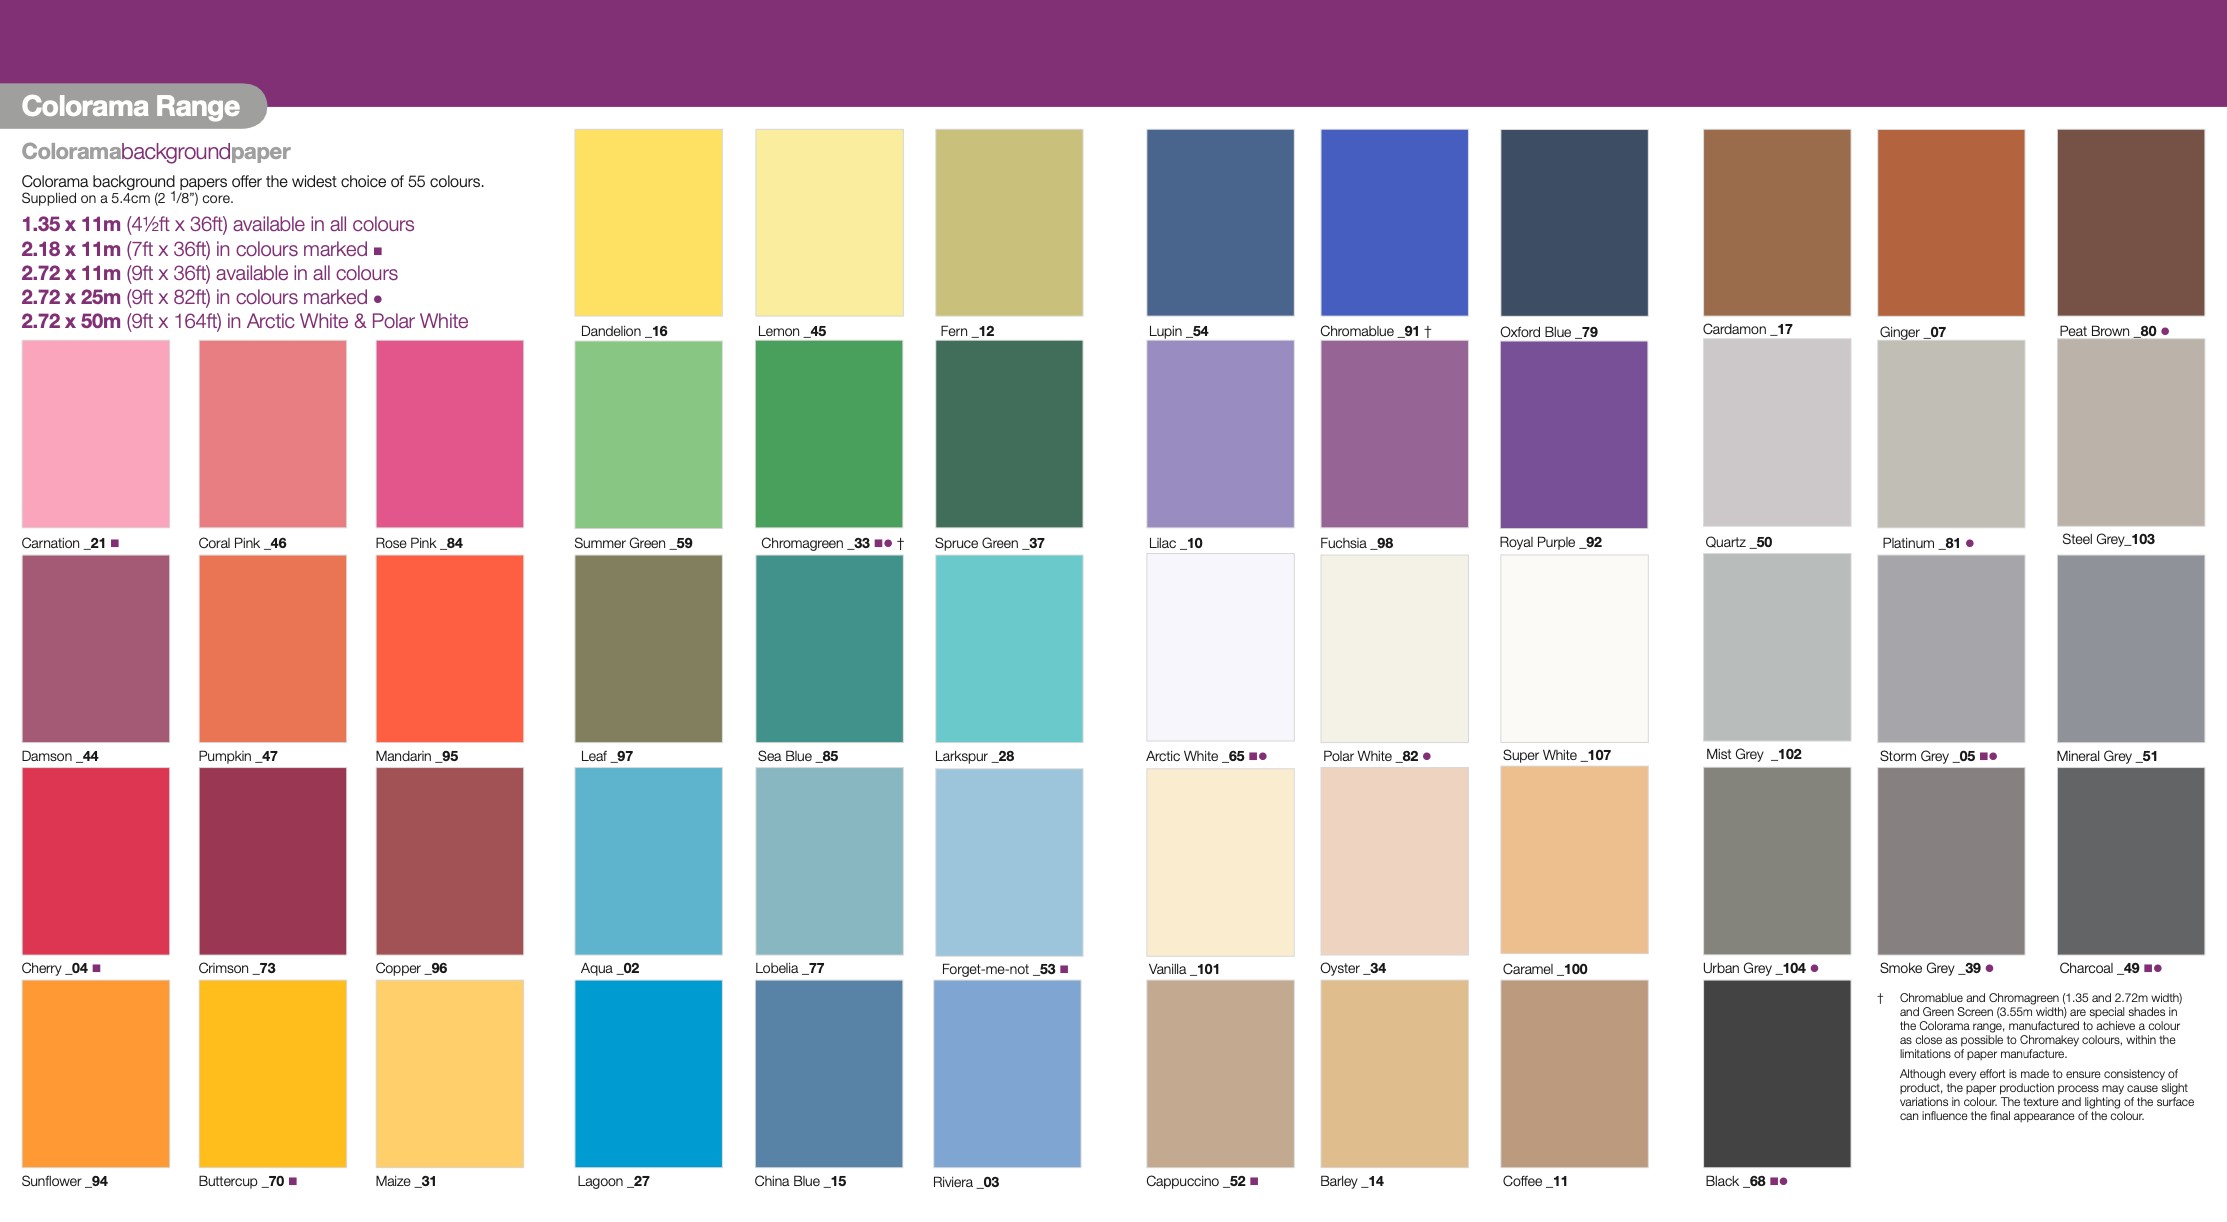The height and width of the screenshot is (1222, 2227).
Task: Click the Arctic White _65 label
Action: click(x=1195, y=756)
